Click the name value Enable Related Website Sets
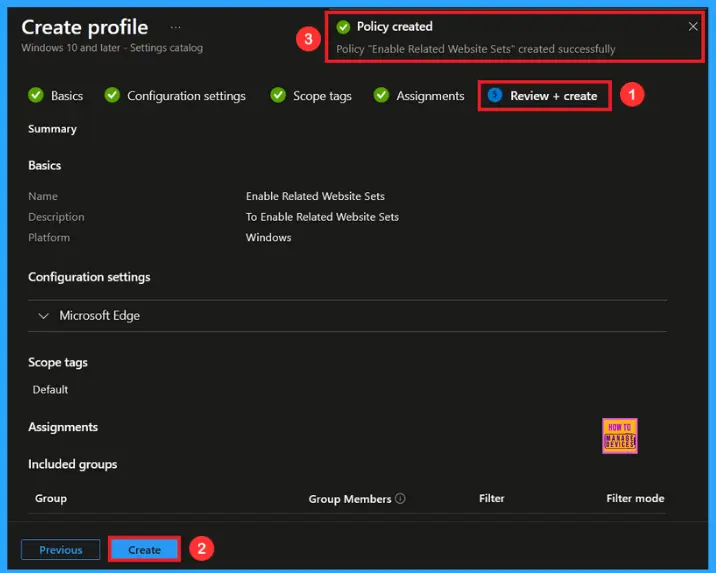The image size is (716, 573). (x=315, y=196)
